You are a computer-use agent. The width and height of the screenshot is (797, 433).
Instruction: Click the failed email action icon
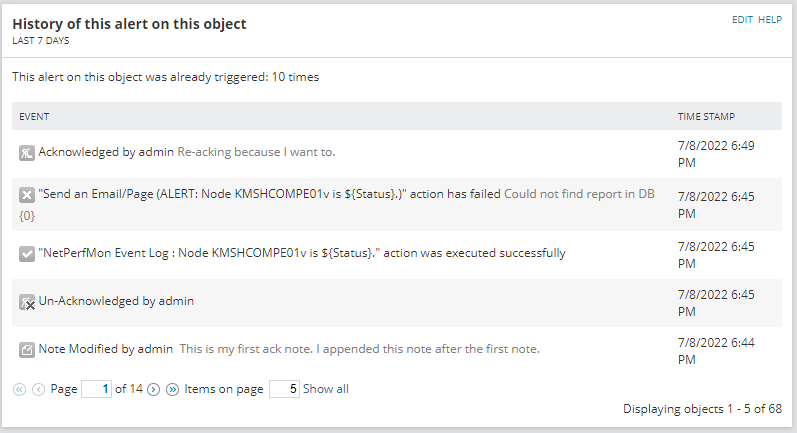(x=27, y=194)
